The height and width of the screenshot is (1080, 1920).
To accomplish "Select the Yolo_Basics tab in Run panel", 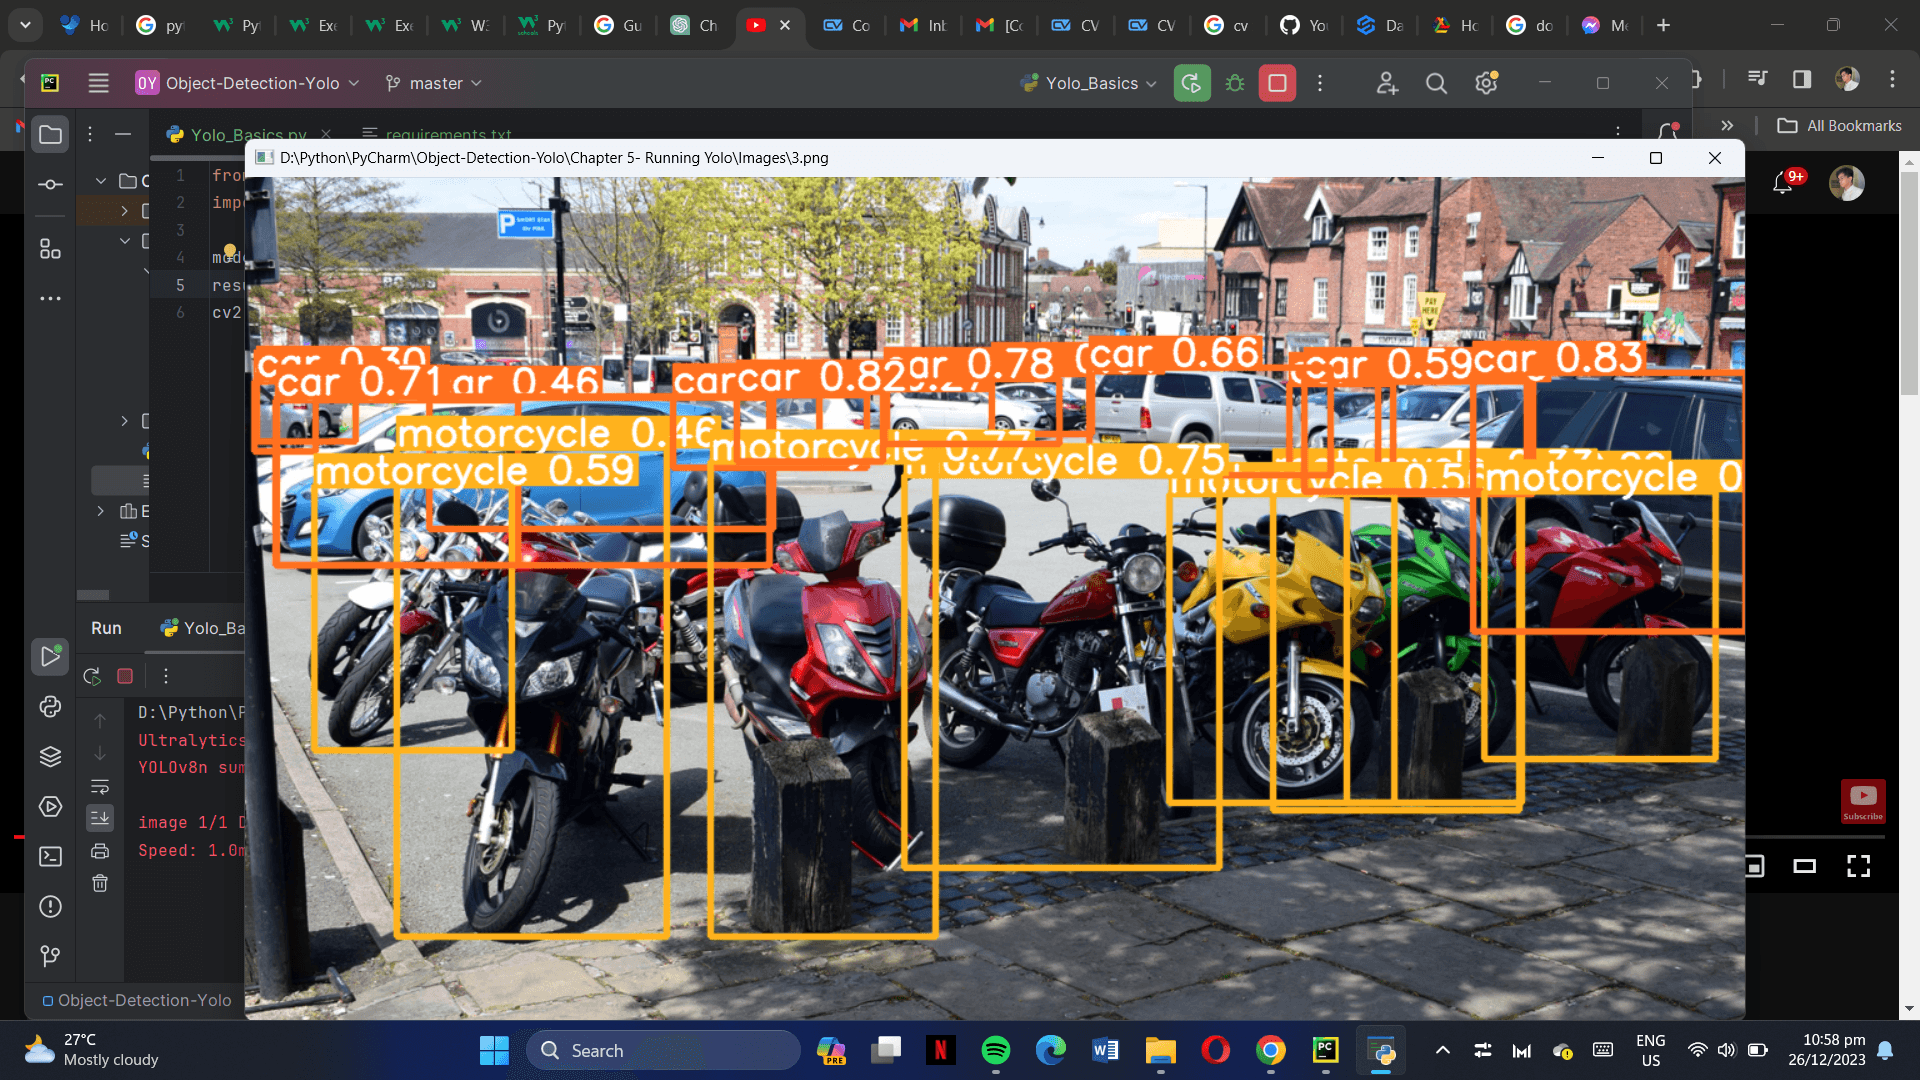I will tap(203, 628).
